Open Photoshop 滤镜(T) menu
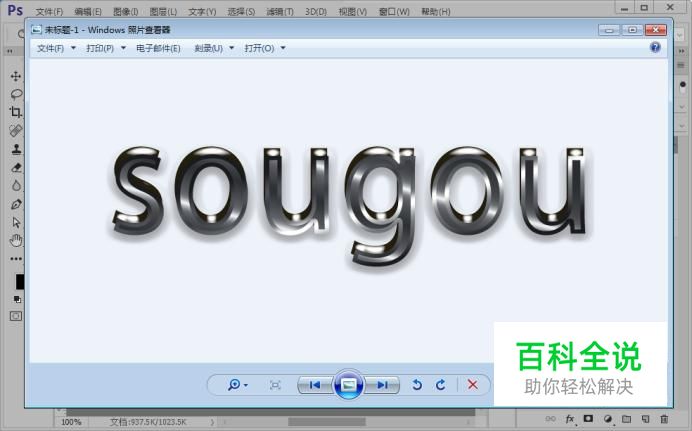 280,12
